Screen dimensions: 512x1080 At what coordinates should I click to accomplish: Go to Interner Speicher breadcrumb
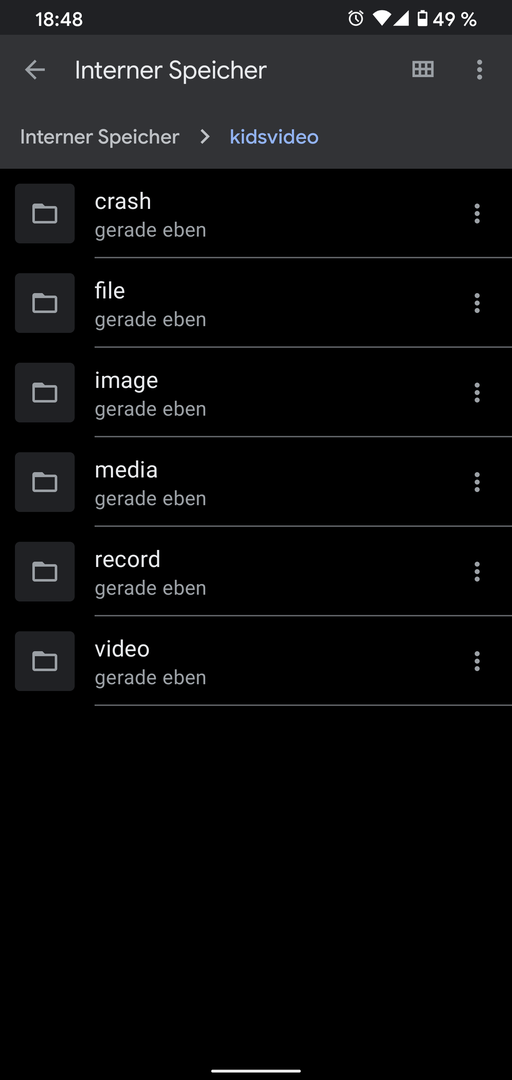pyautogui.click(x=99, y=137)
